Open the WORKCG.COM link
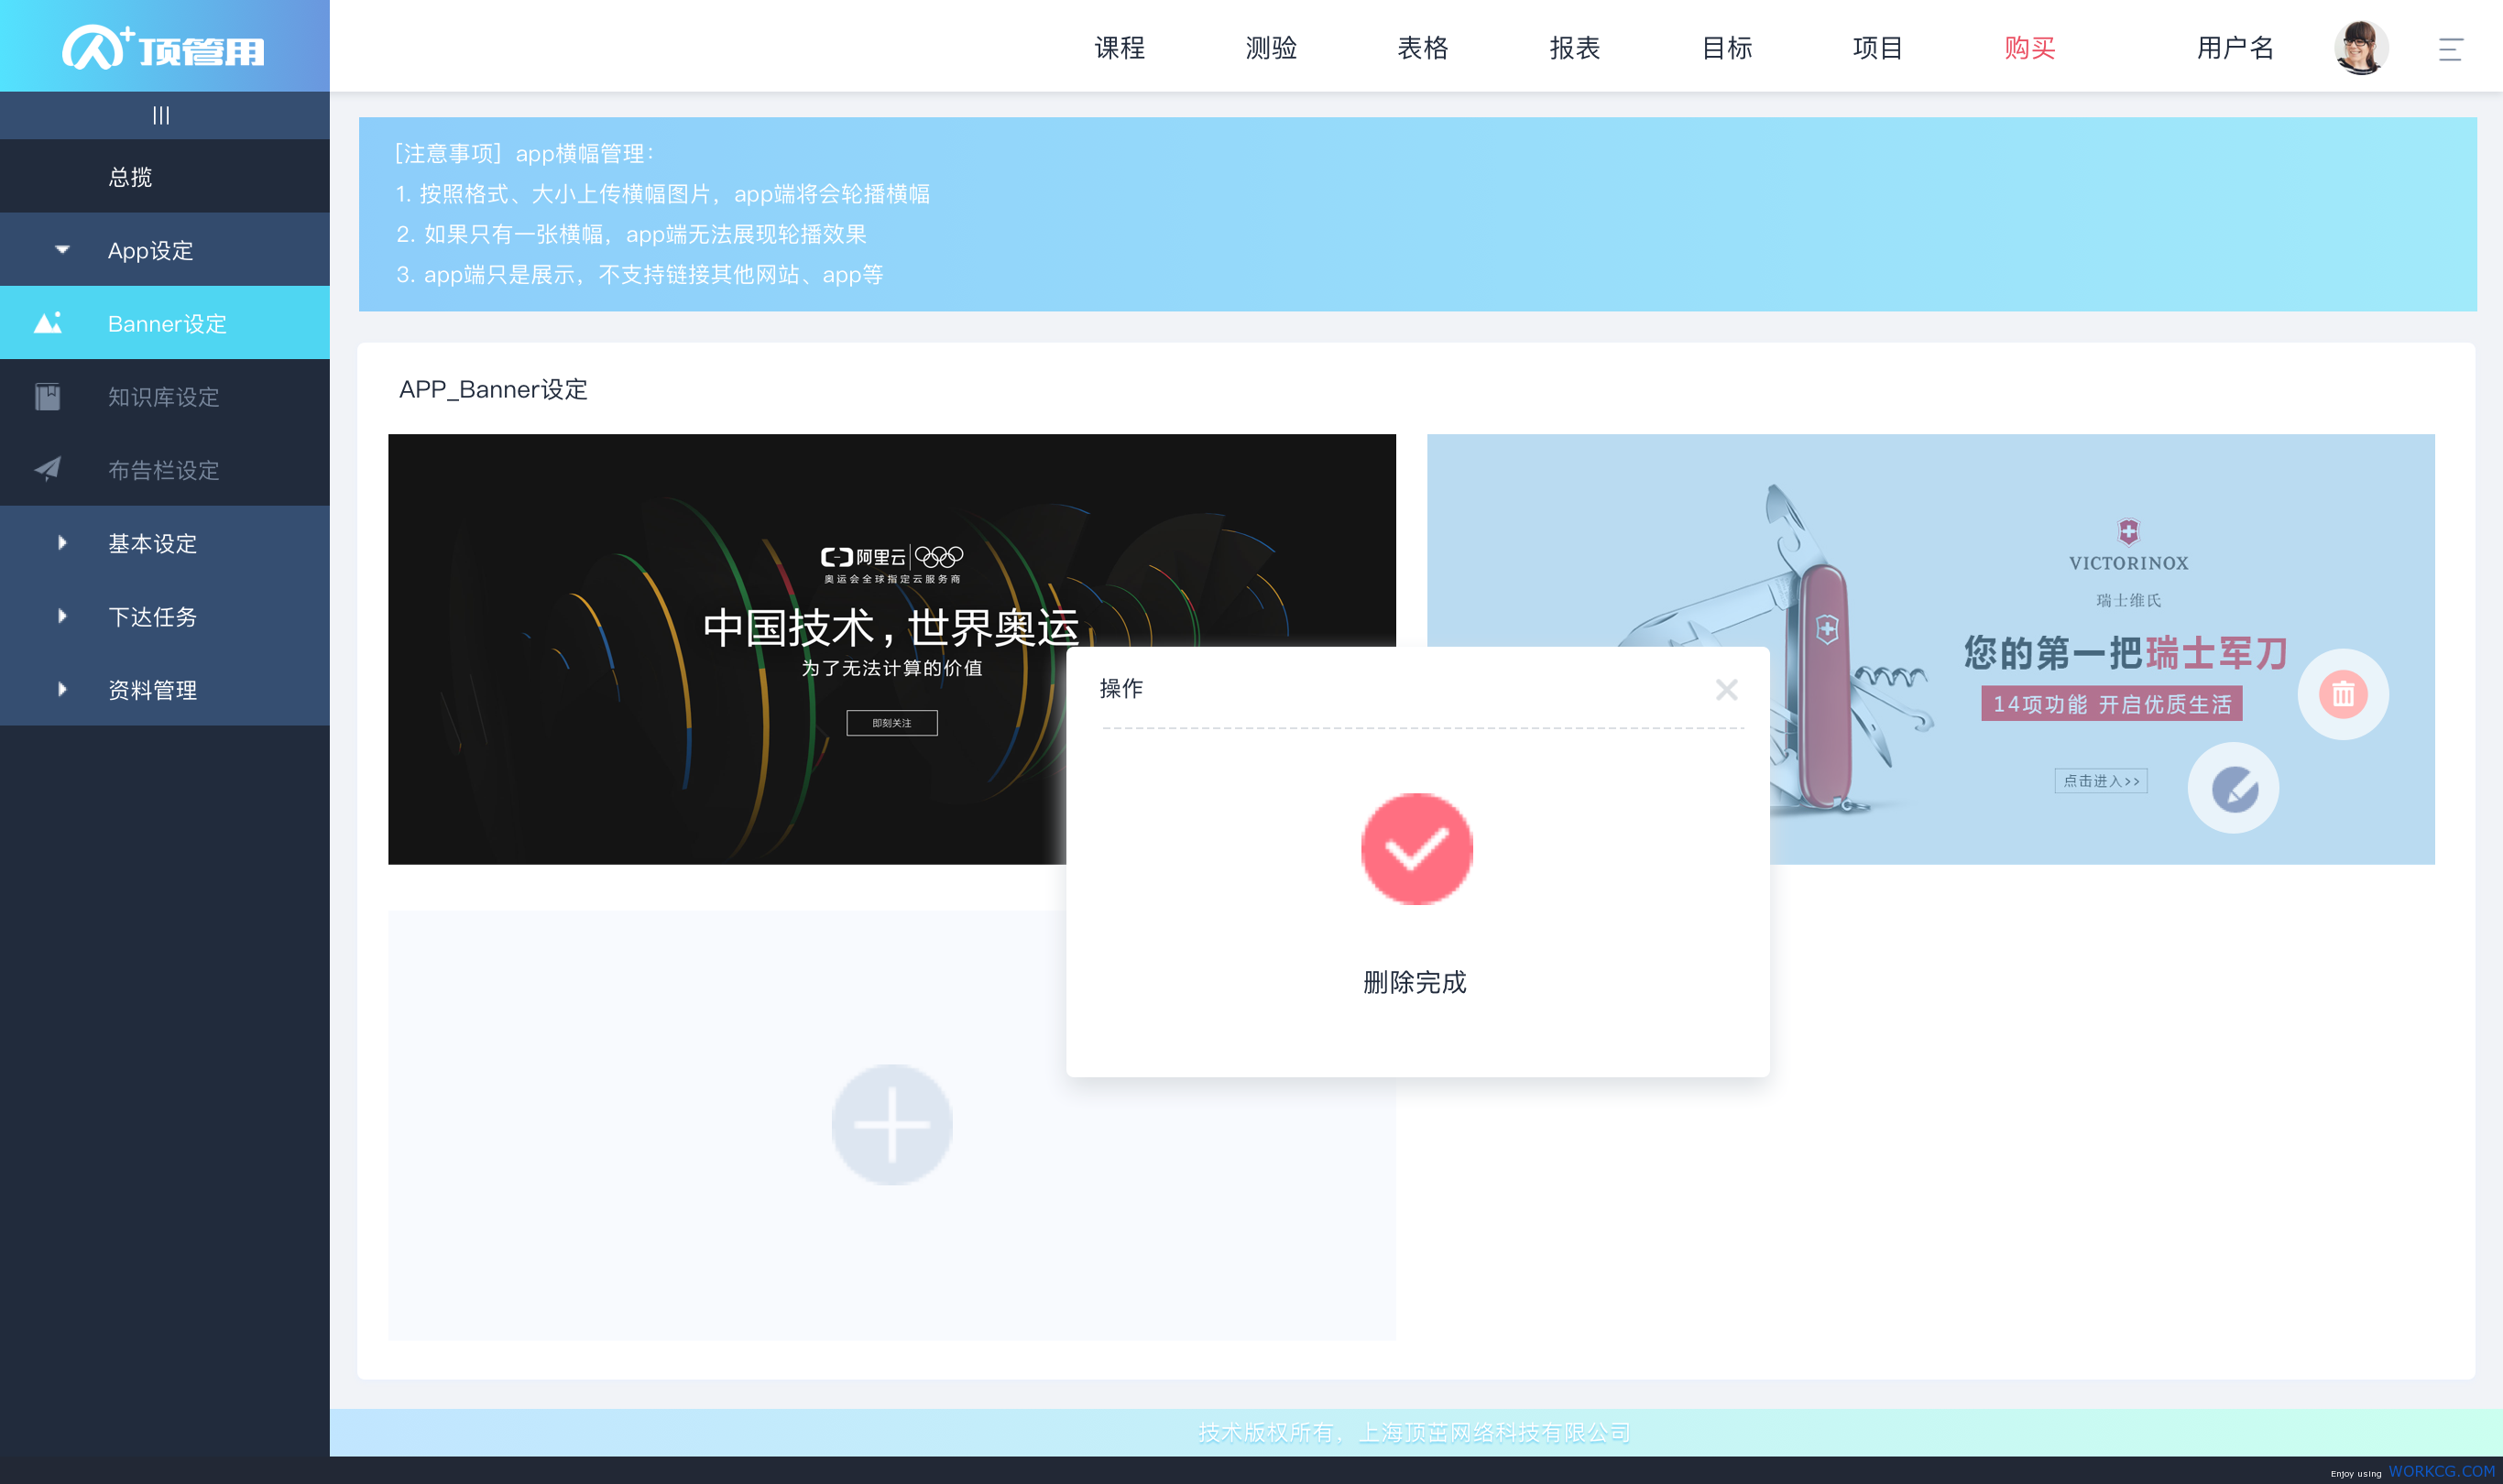The height and width of the screenshot is (1484, 2503). pos(2442,1471)
